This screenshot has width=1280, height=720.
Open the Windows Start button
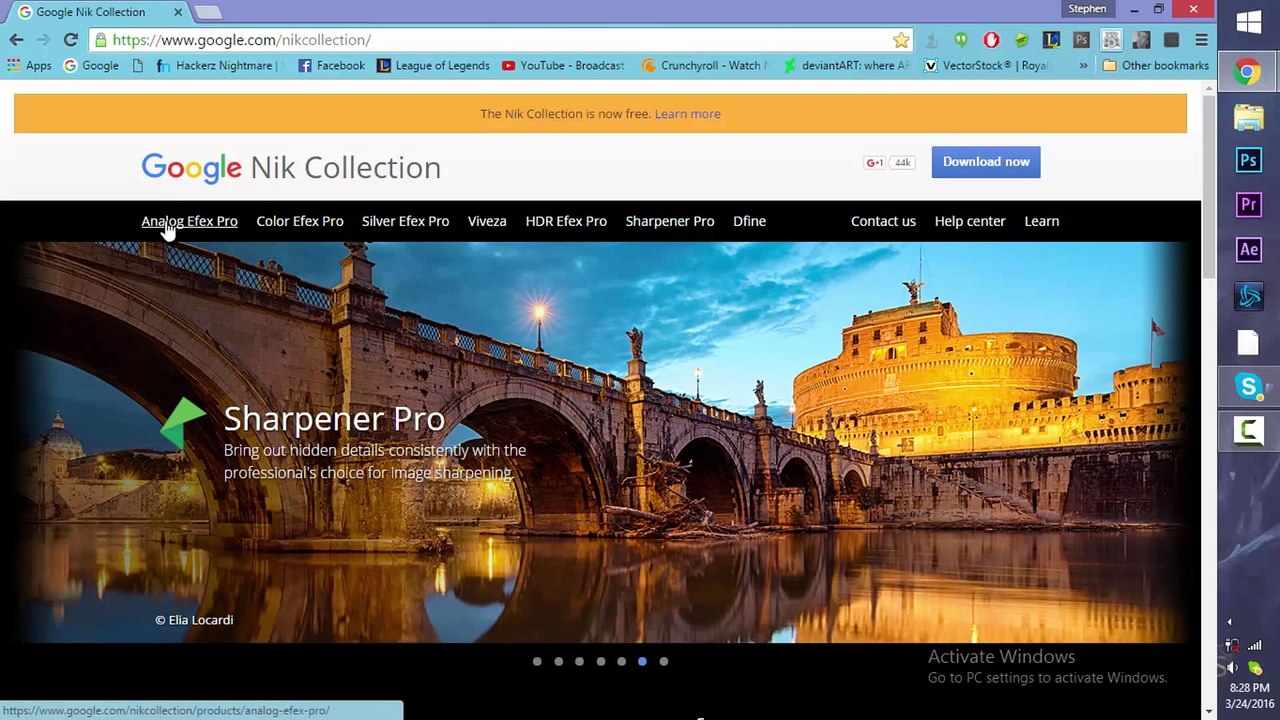point(1248,22)
